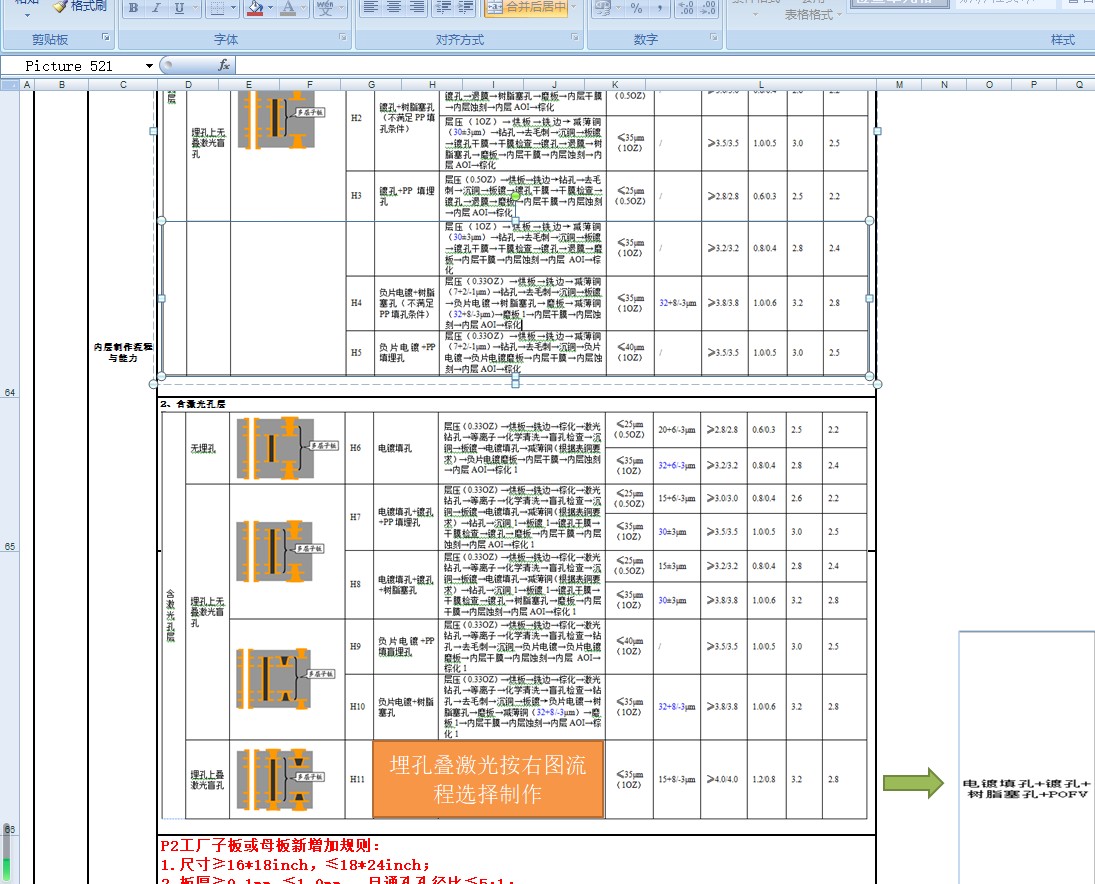Click the phonetic guide wén icon
Screen dimensions: 1095x884
point(325,8)
